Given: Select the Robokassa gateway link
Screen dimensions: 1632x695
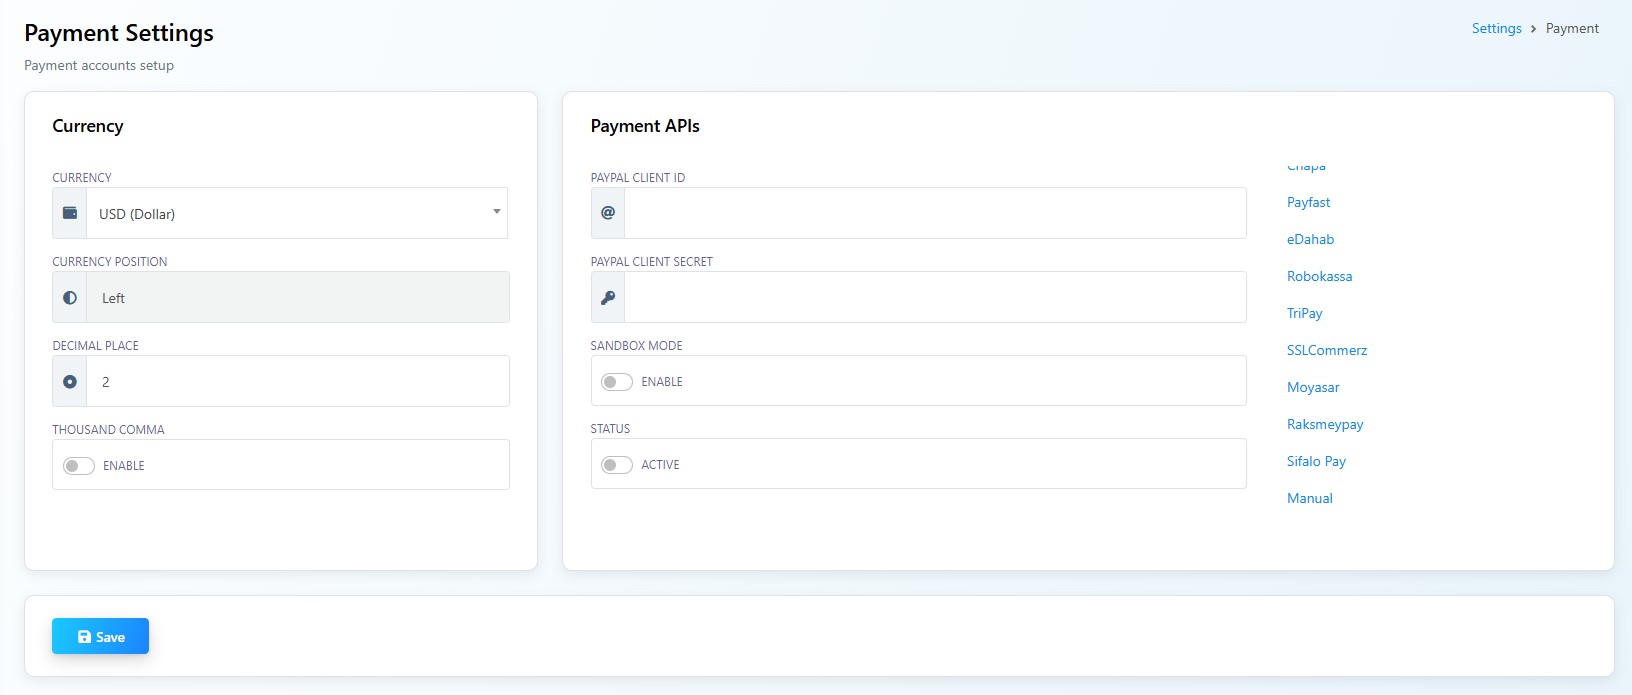Looking at the screenshot, I should 1319,277.
